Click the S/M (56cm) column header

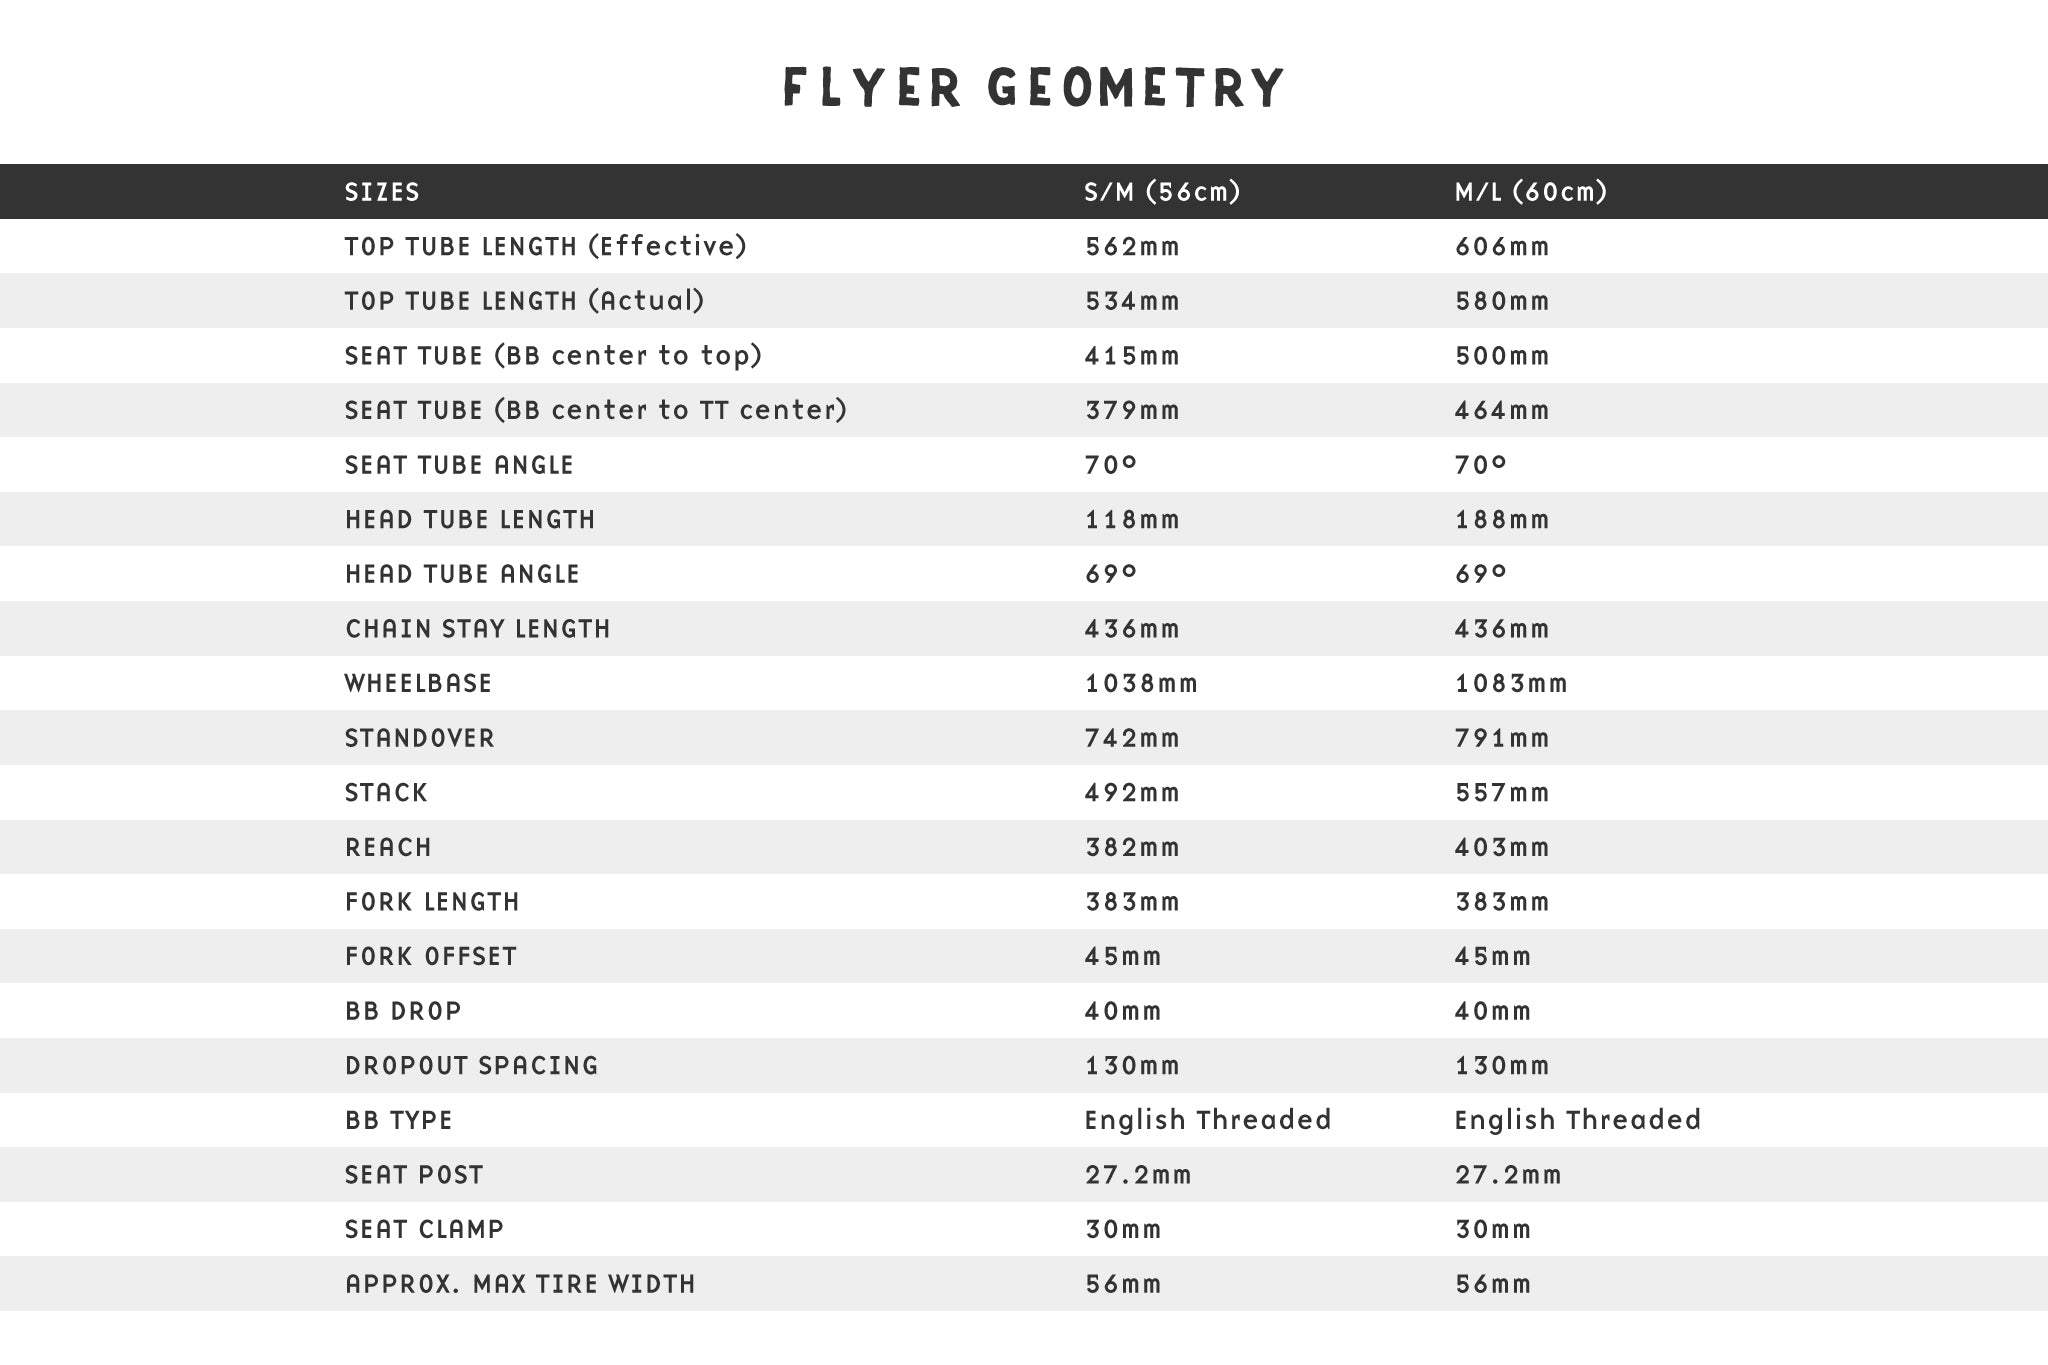click(x=1162, y=192)
